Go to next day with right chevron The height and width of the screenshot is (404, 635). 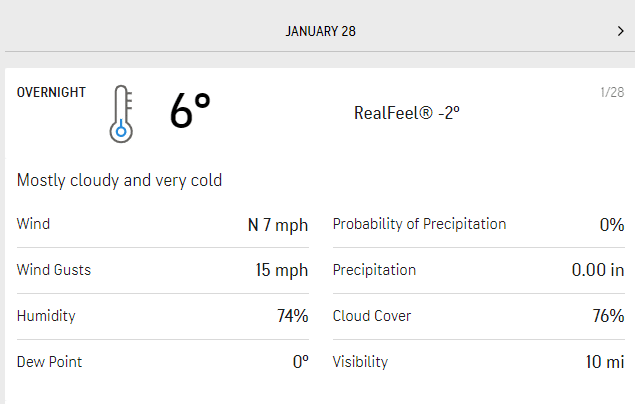coord(620,31)
